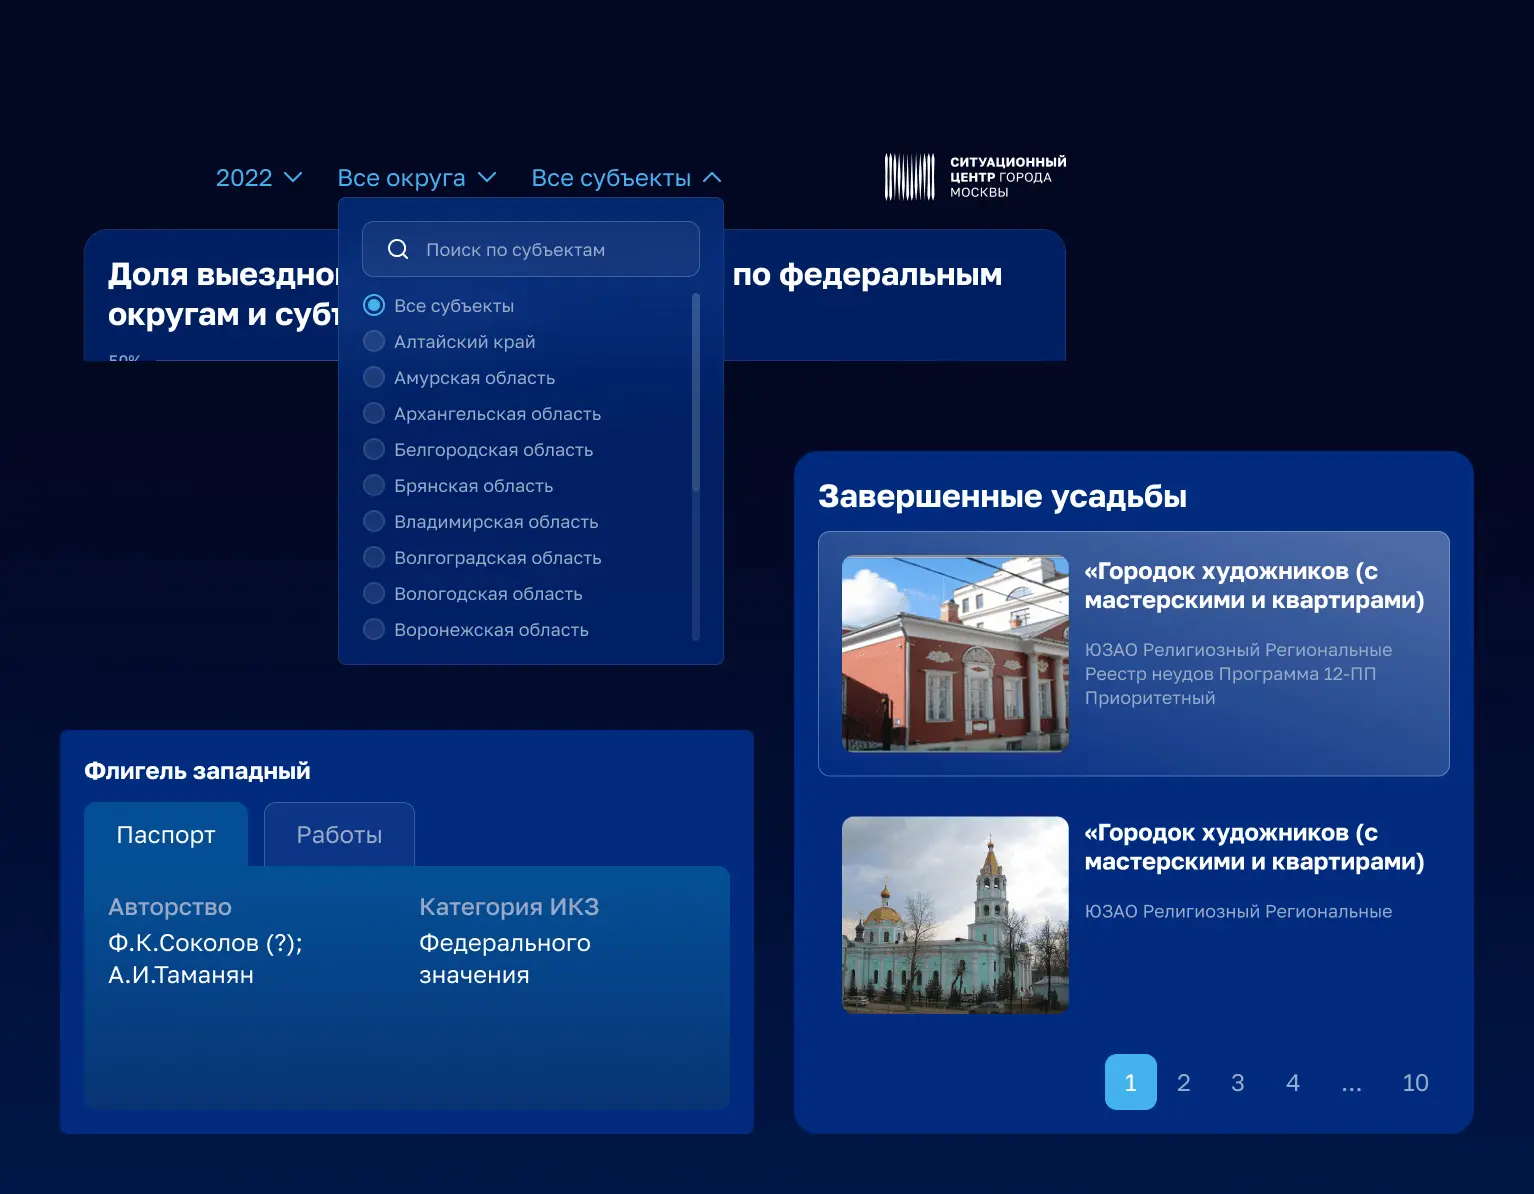Image resolution: width=1534 pixels, height=1194 pixels.
Task: Open page 10 of the estates pagination
Action: [1415, 1082]
